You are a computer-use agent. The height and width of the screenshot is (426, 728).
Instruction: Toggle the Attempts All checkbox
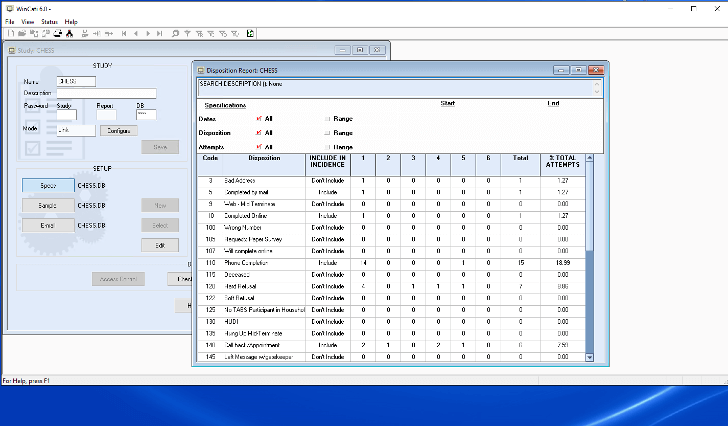[x=259, y=147]
